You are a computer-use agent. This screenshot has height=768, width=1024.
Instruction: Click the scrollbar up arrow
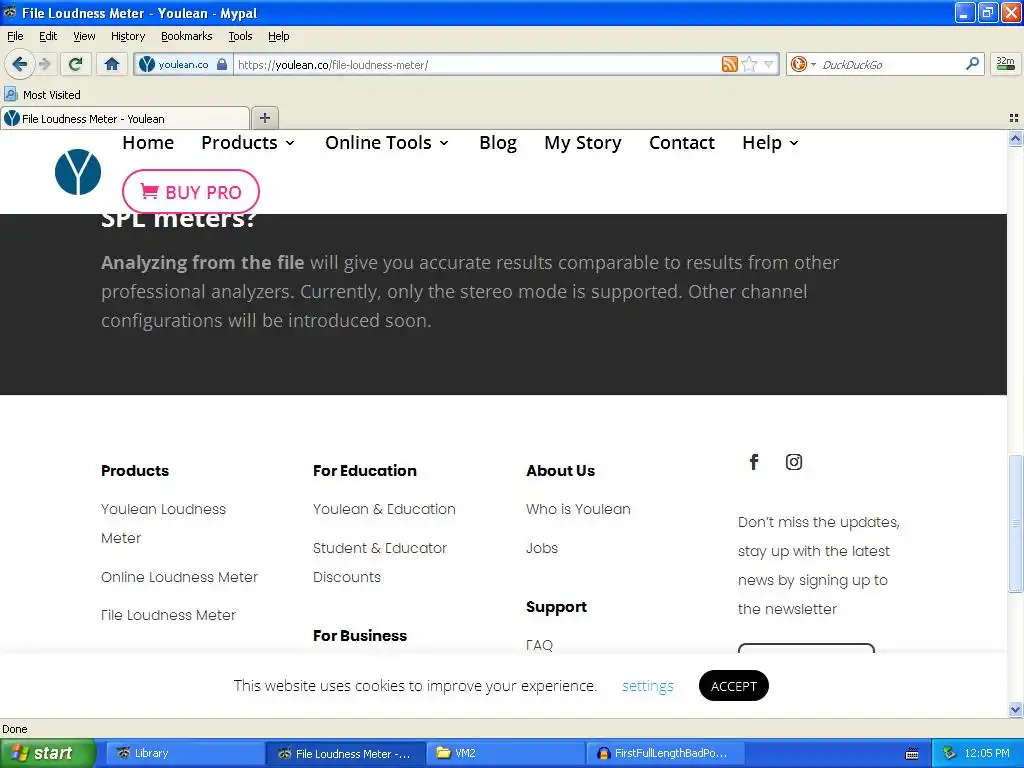(x=1015, y=138)
